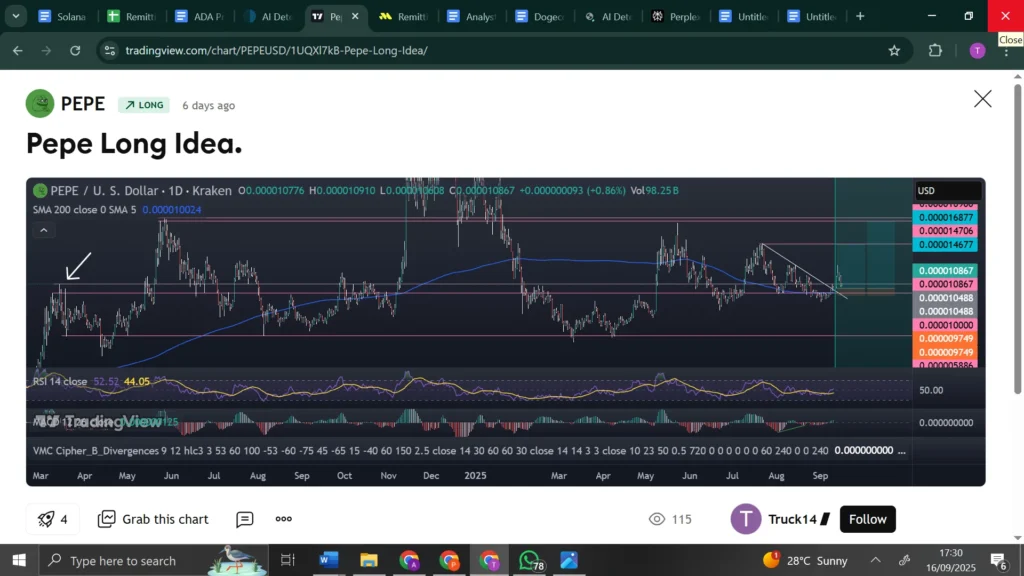Open File Explorer from the taskbar
The height and width of the screenshot is (576, 1024).
(x=369, y=560)
